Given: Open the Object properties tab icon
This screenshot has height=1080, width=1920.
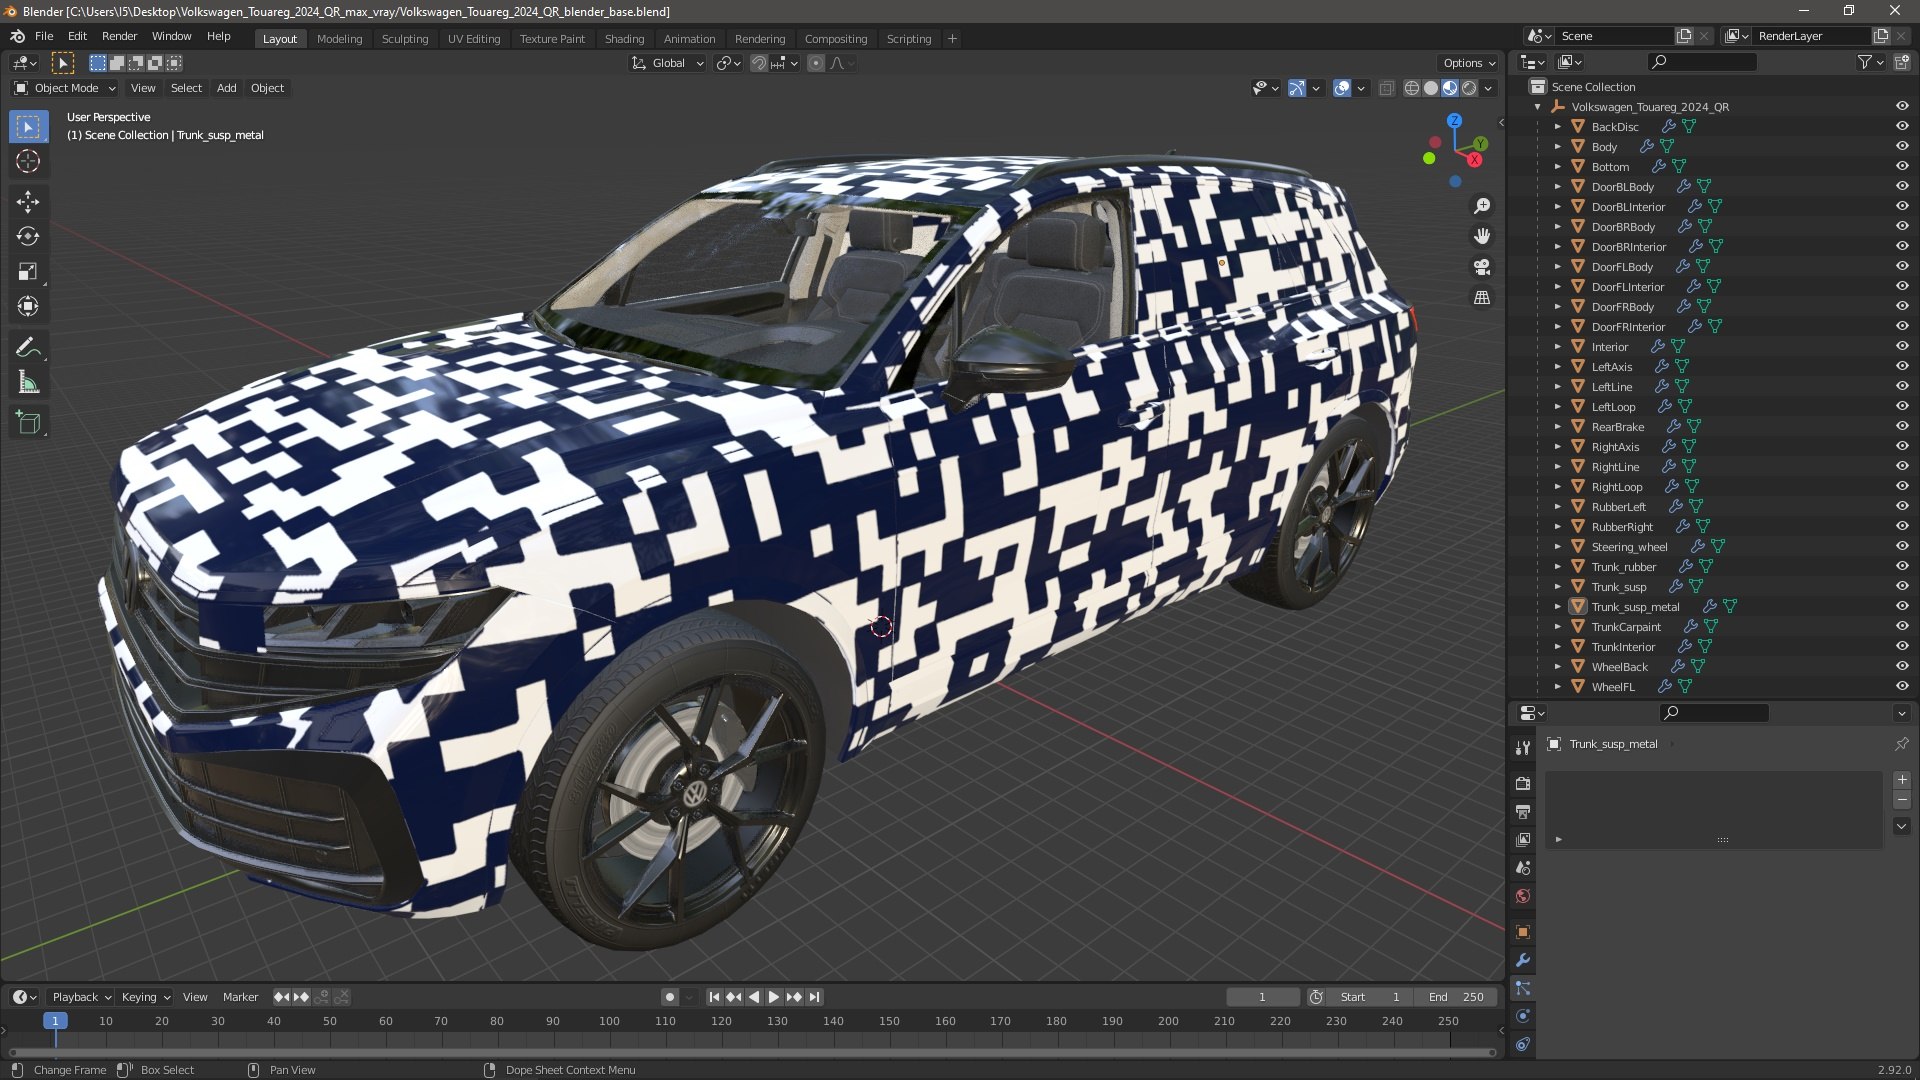Looking at the screenshot, I should pos(1523,932).
